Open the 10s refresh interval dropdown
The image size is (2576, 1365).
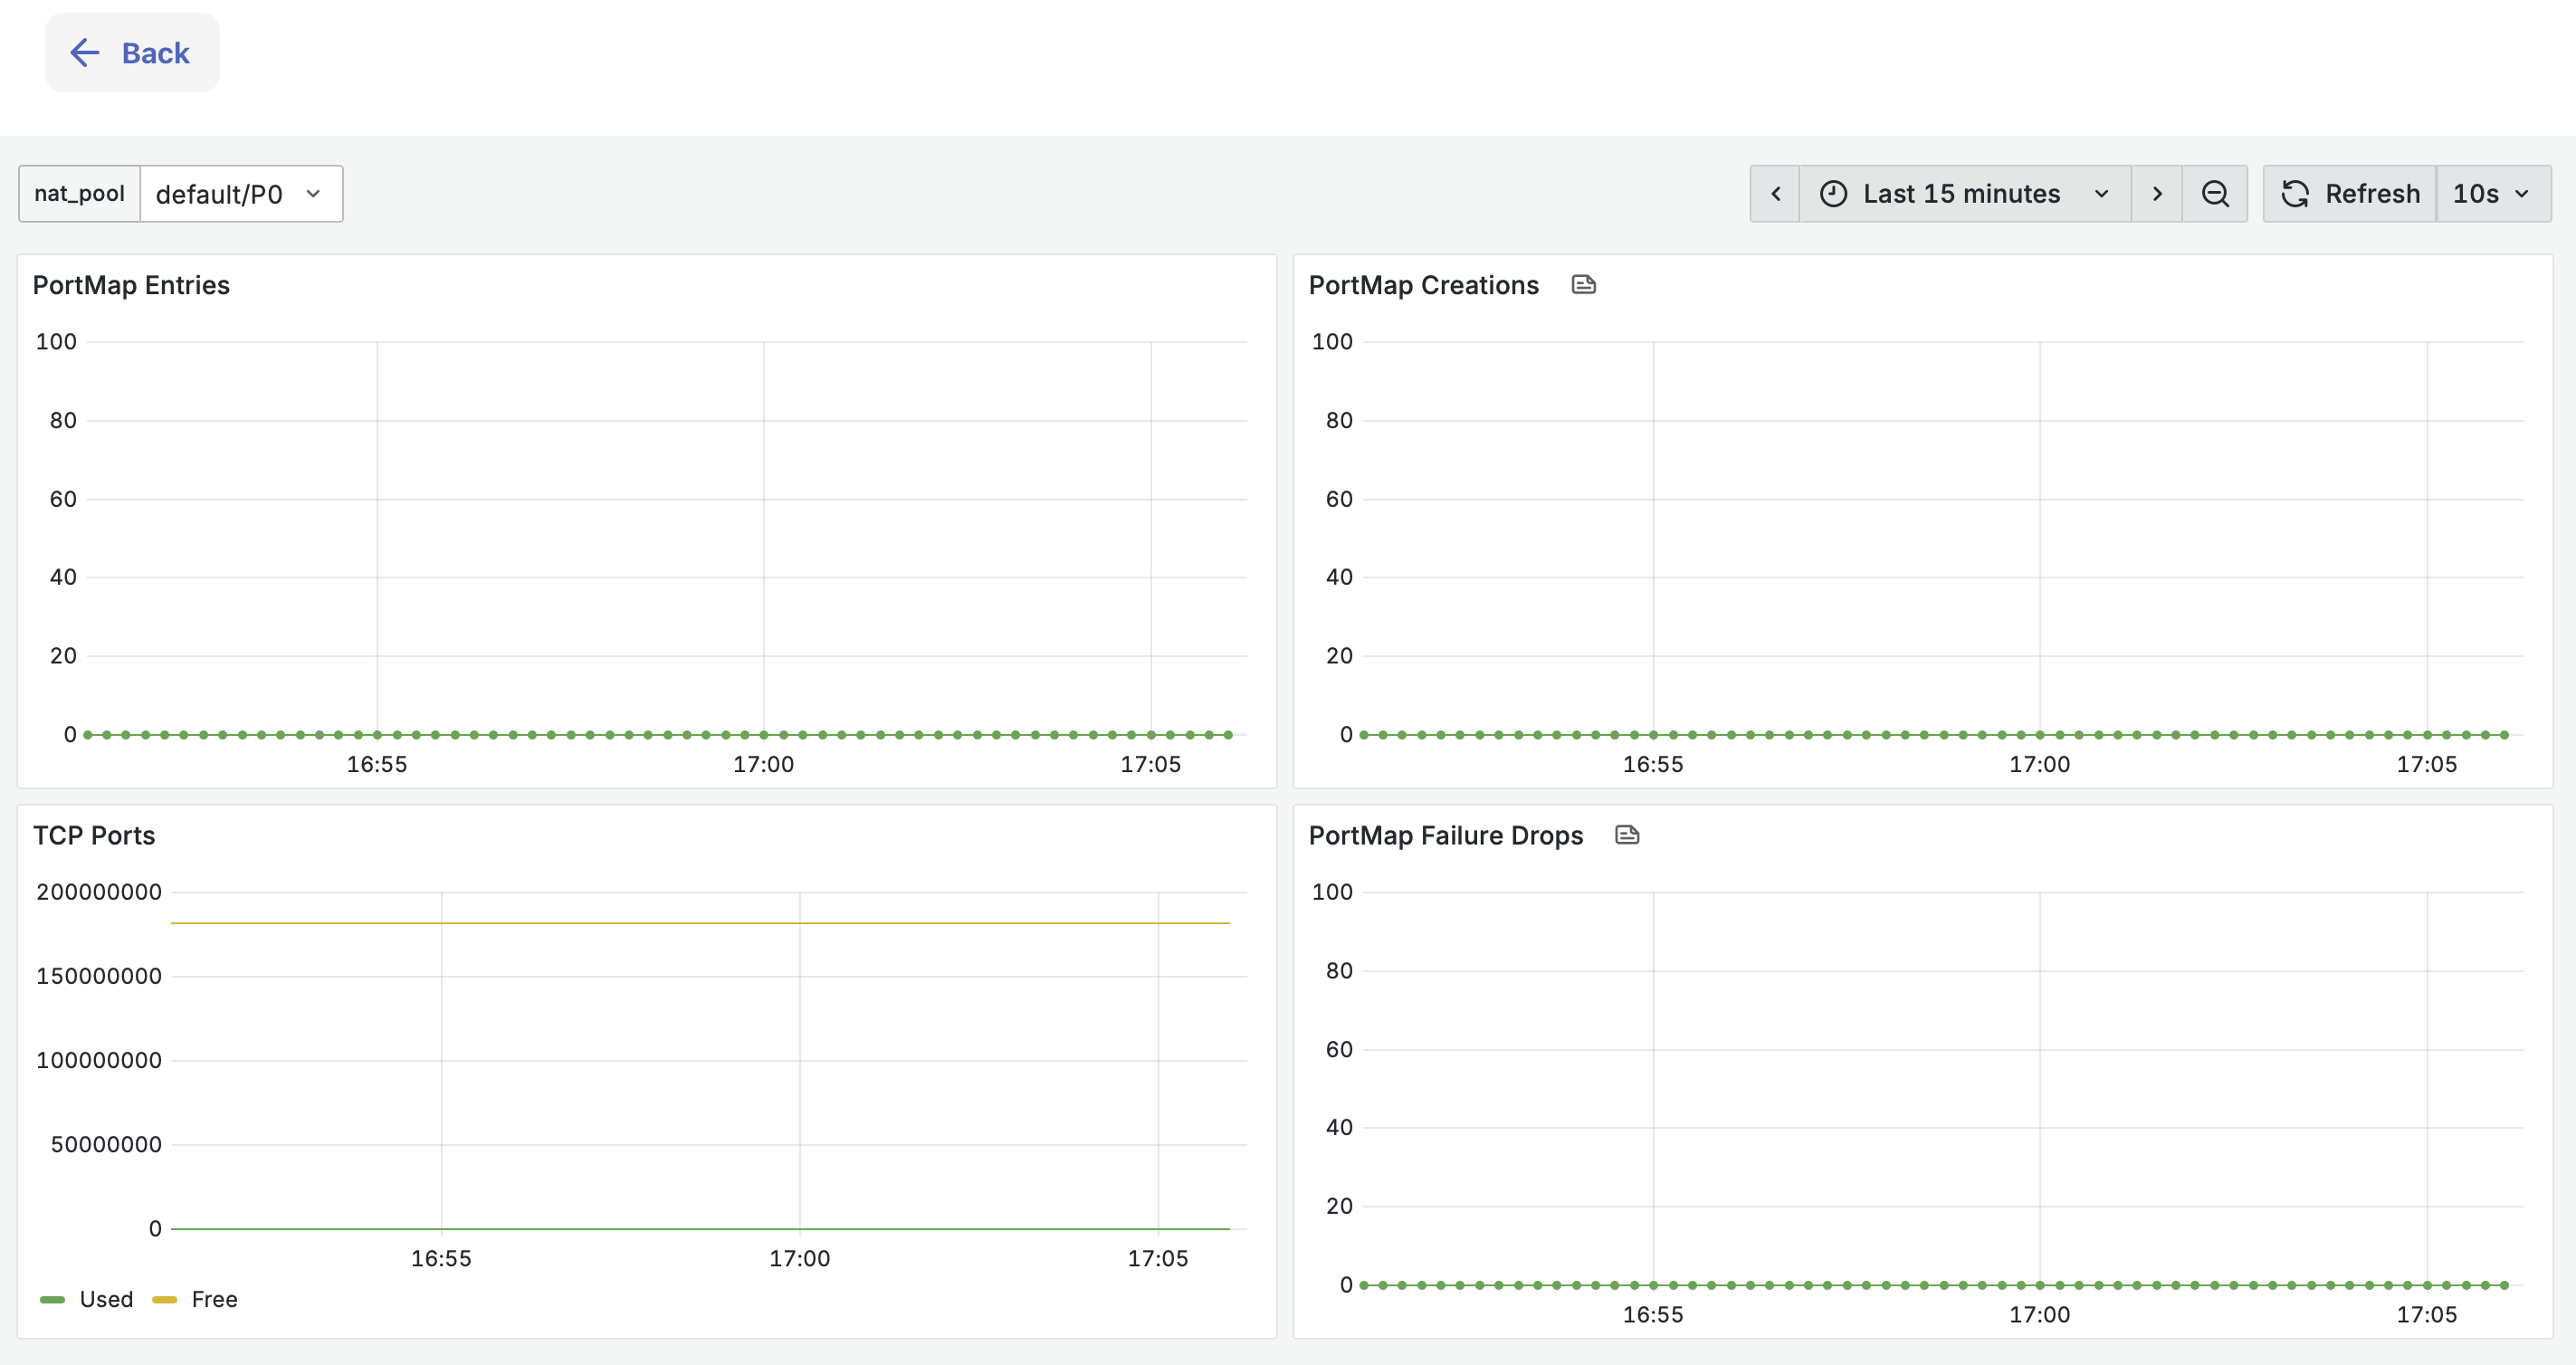coord(2494,194)
